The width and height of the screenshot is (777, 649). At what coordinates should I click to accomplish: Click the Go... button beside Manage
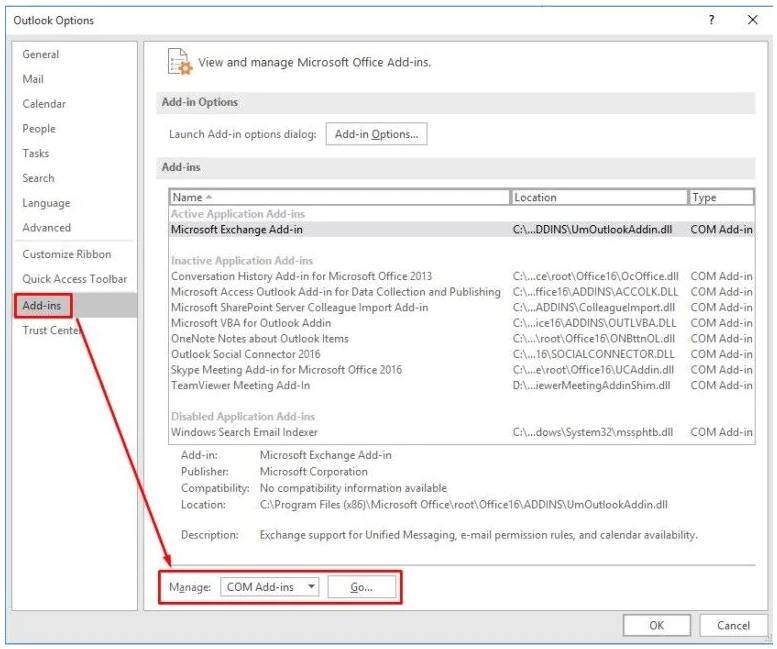click(x=362, y=588)
